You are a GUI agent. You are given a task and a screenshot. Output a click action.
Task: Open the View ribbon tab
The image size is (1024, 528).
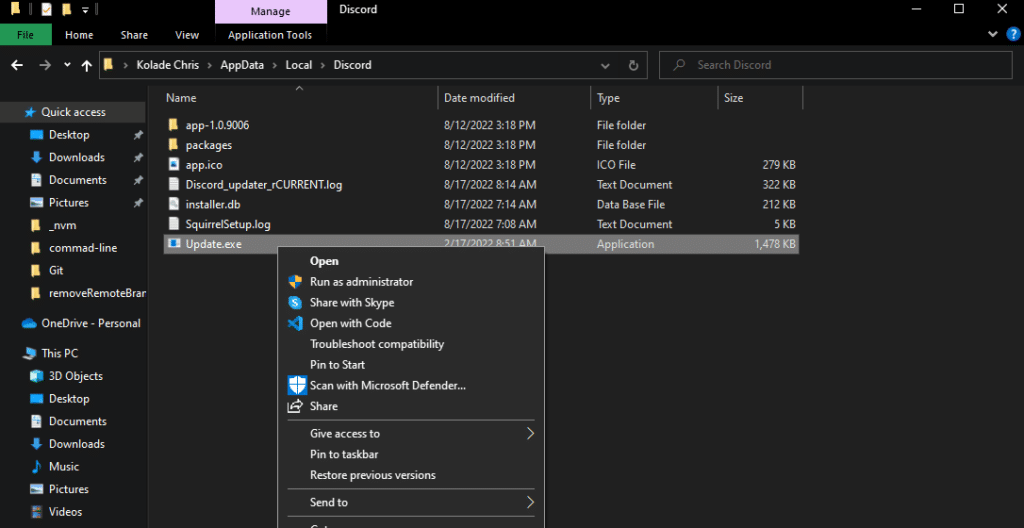(x=187, y=35)
